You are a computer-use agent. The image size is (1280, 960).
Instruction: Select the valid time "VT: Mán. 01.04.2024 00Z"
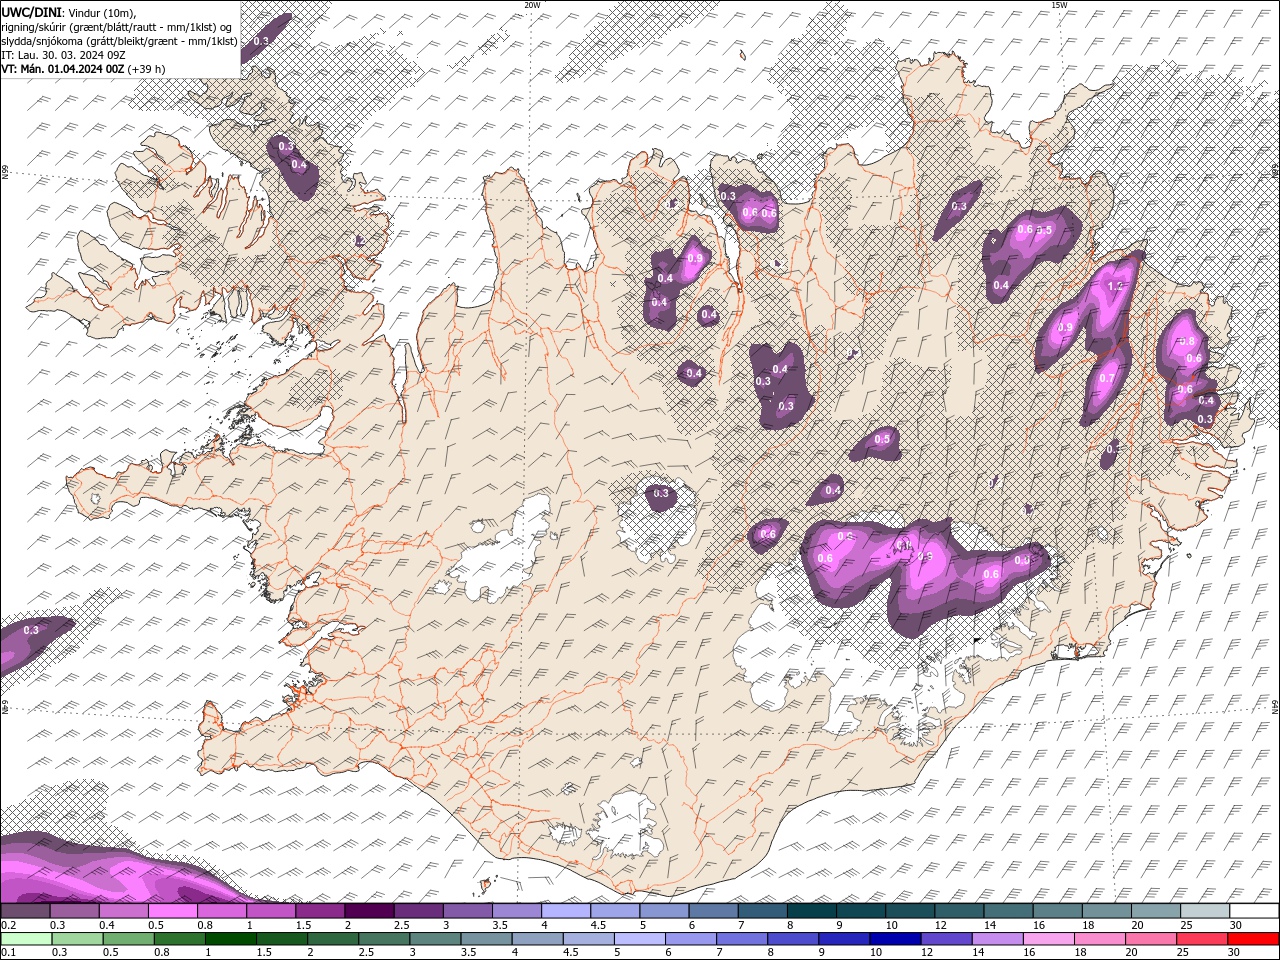click(63, 68)
